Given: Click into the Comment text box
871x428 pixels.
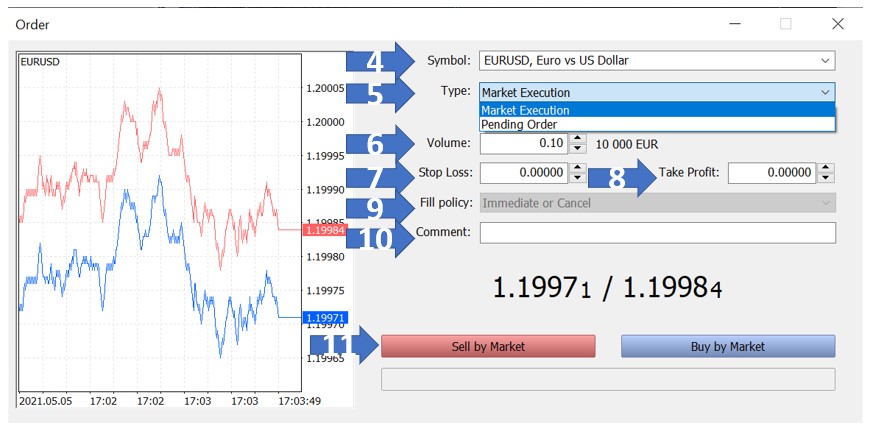Looking at the screenshot, I should tap(656, 233).
